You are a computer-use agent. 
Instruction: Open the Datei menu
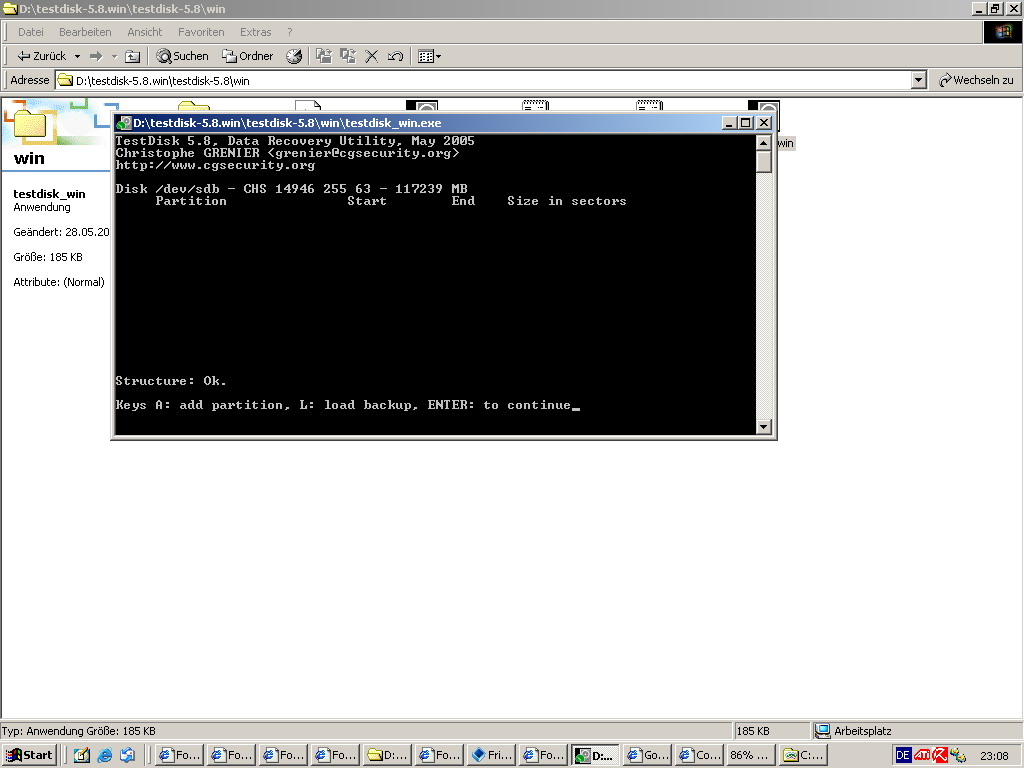pyautogui.click(x=31, y=32)
